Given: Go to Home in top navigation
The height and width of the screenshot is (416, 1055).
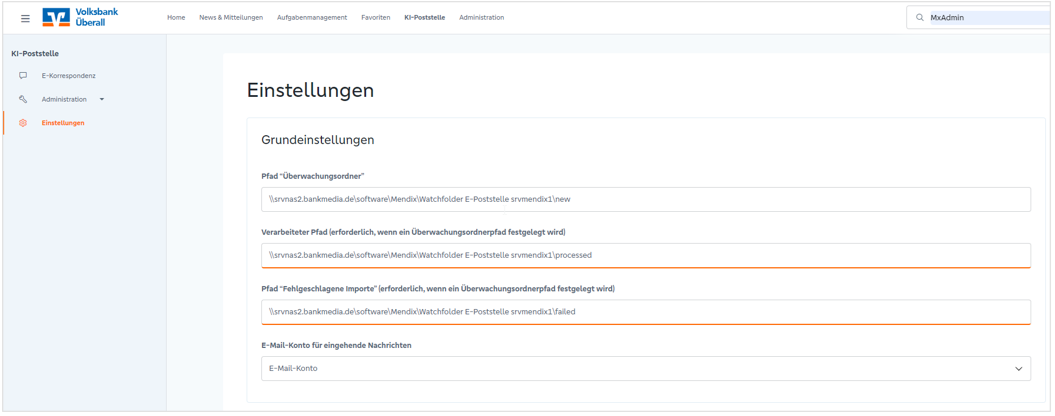Looking at the screenshot, I should [x=176, y=18].
